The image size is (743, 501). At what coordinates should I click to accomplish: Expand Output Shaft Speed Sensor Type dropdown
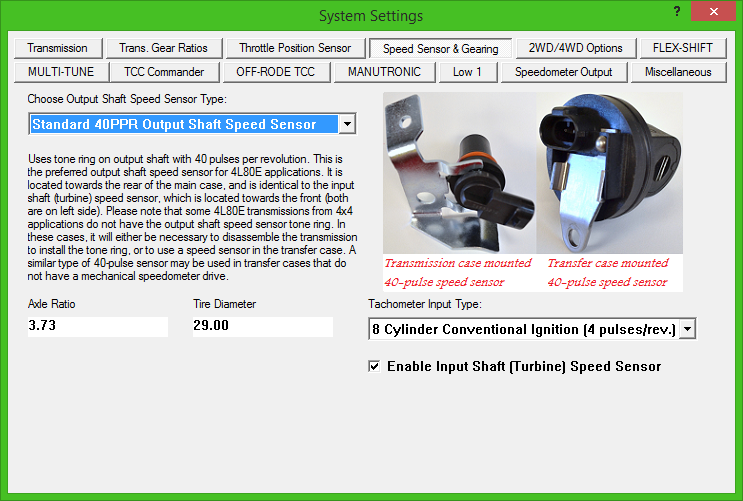click(x=346, y=125)
